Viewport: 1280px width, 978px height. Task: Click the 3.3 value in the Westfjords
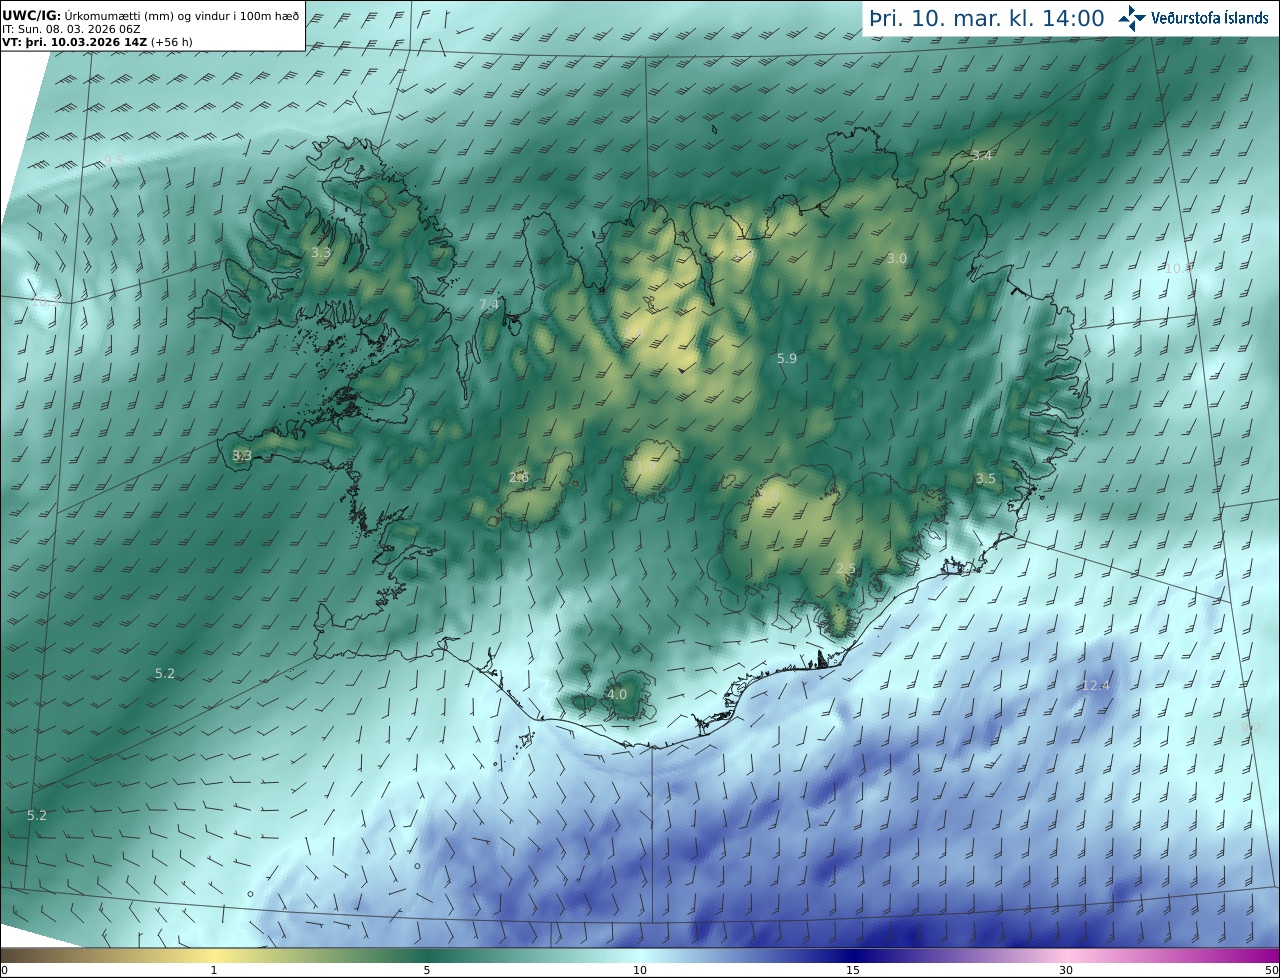pos(321,253)
